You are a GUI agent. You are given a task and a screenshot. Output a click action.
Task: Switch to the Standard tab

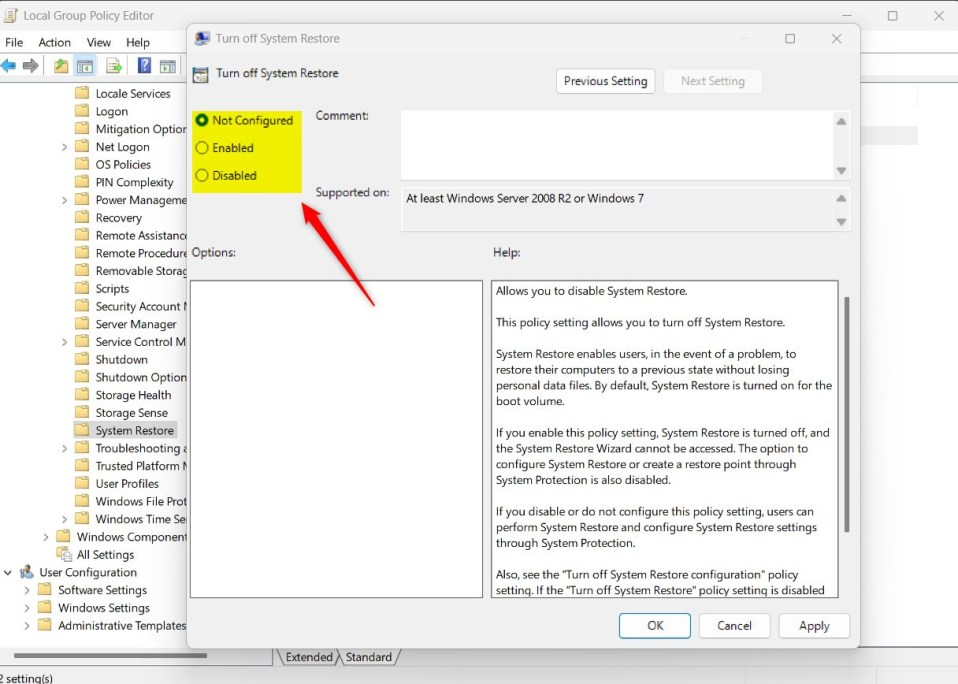(368, 657)
